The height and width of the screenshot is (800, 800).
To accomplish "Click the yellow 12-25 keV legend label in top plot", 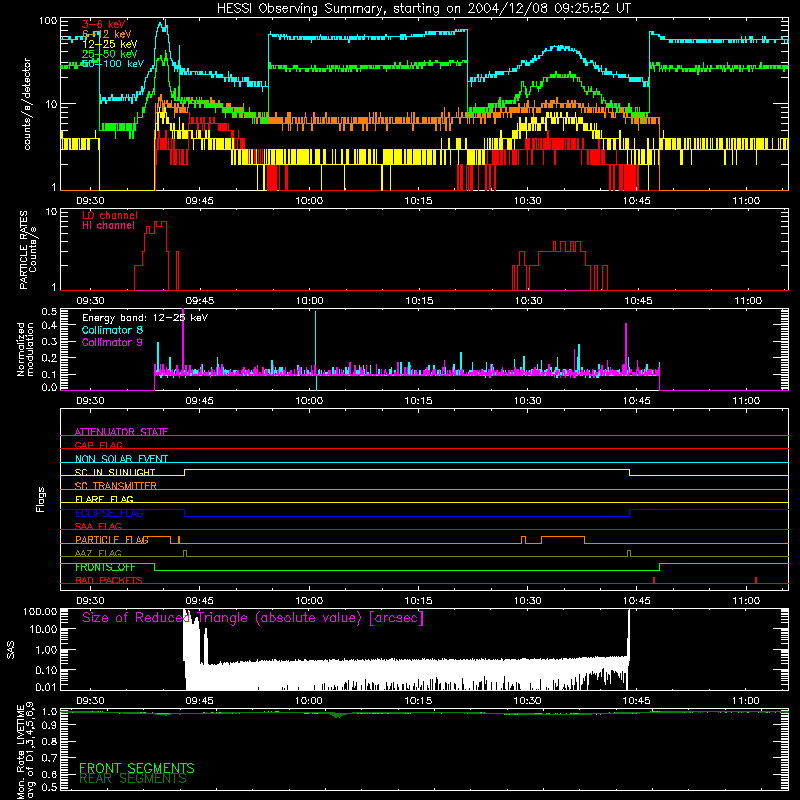I will [x=110, y=44].
